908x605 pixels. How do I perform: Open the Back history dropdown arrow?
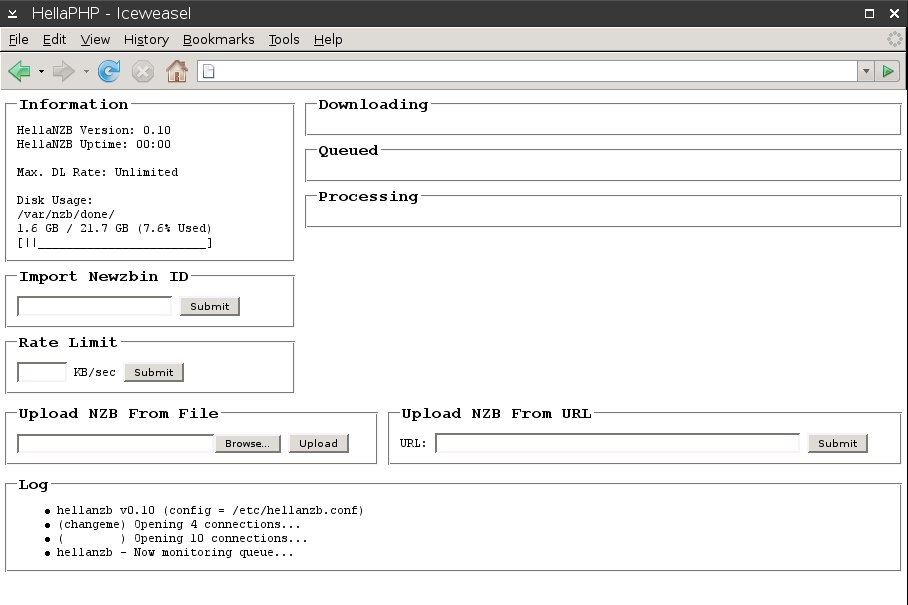pos(41,72)
